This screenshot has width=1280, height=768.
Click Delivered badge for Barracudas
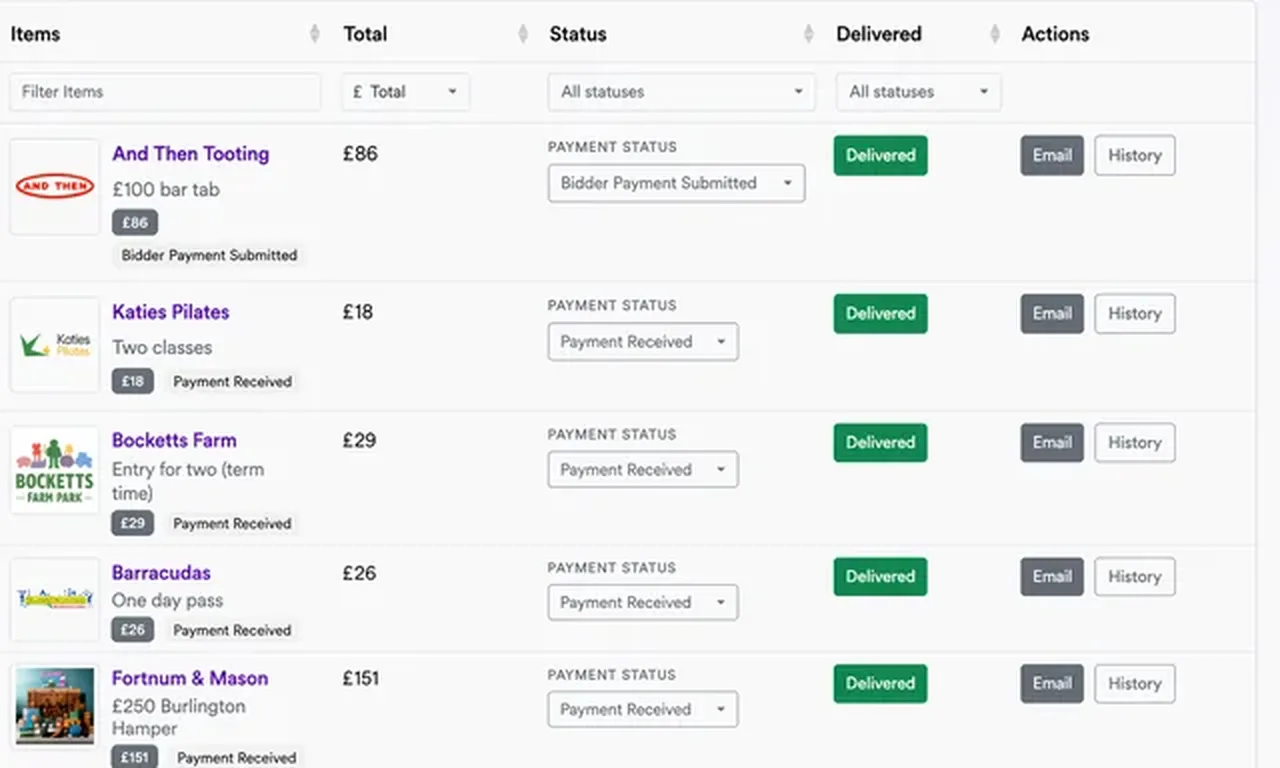[881, 577]
